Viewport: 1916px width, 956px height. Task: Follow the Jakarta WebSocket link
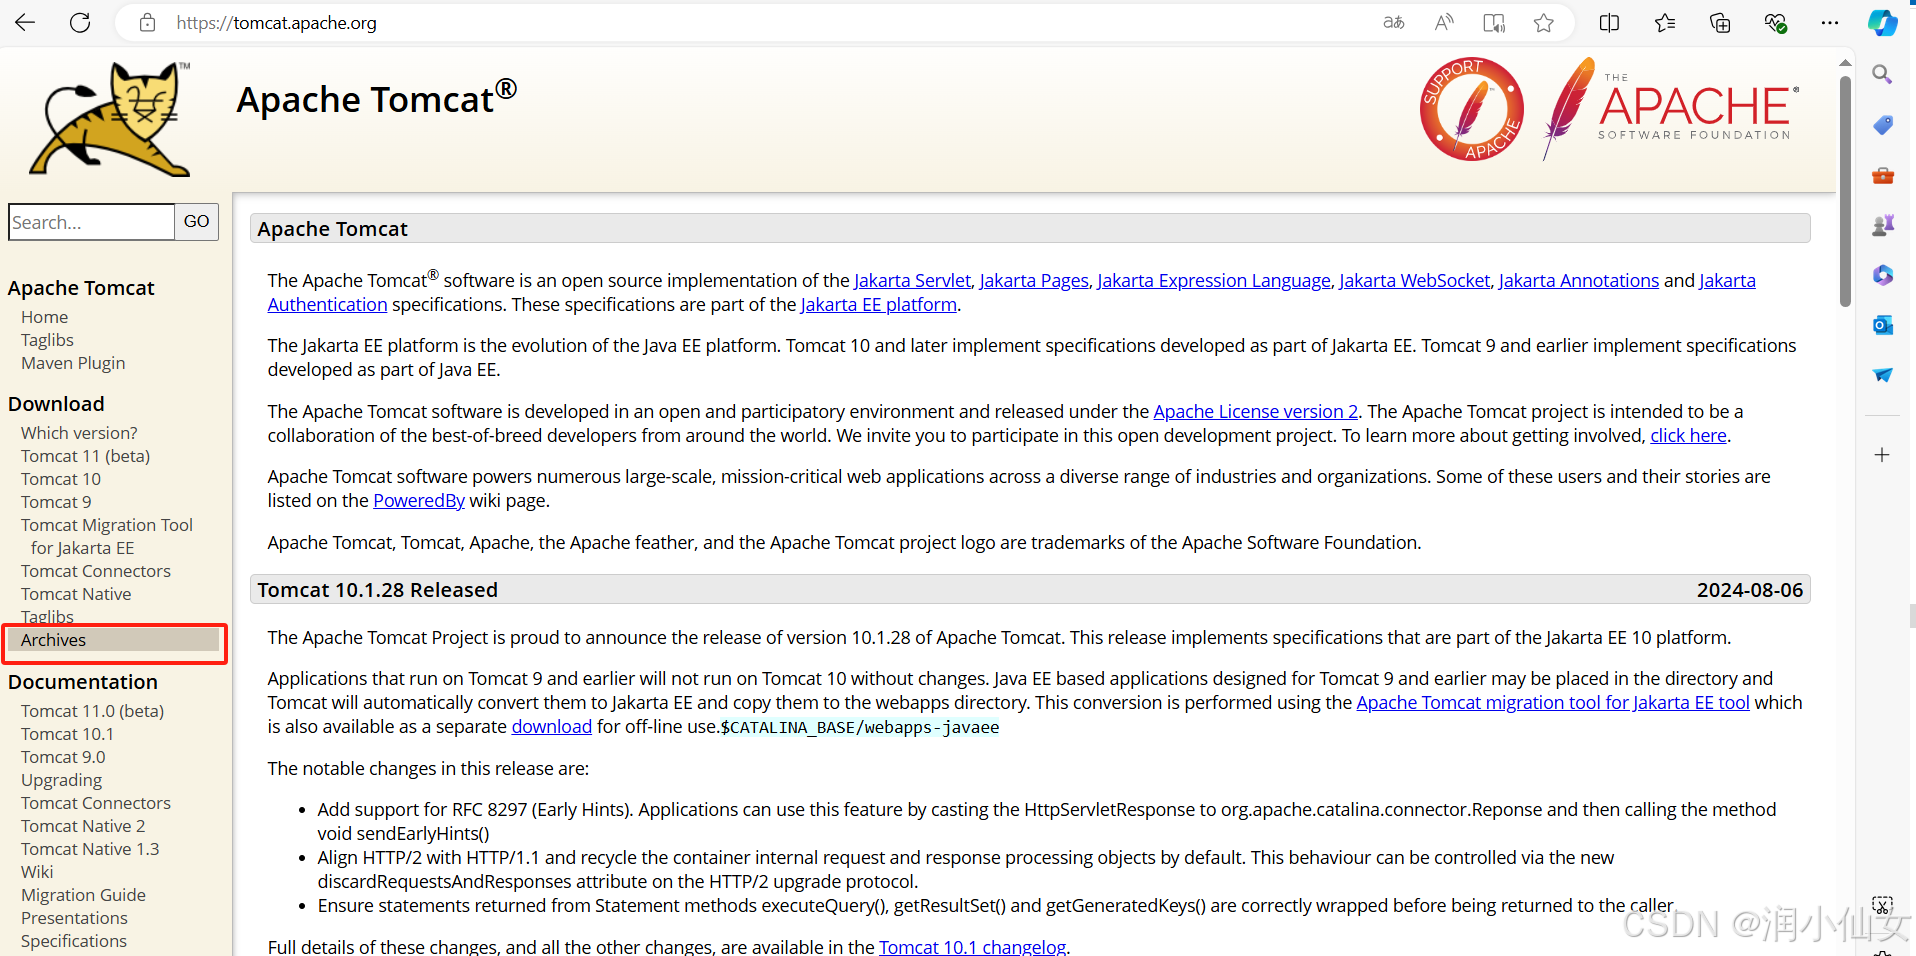[1415, 281]
